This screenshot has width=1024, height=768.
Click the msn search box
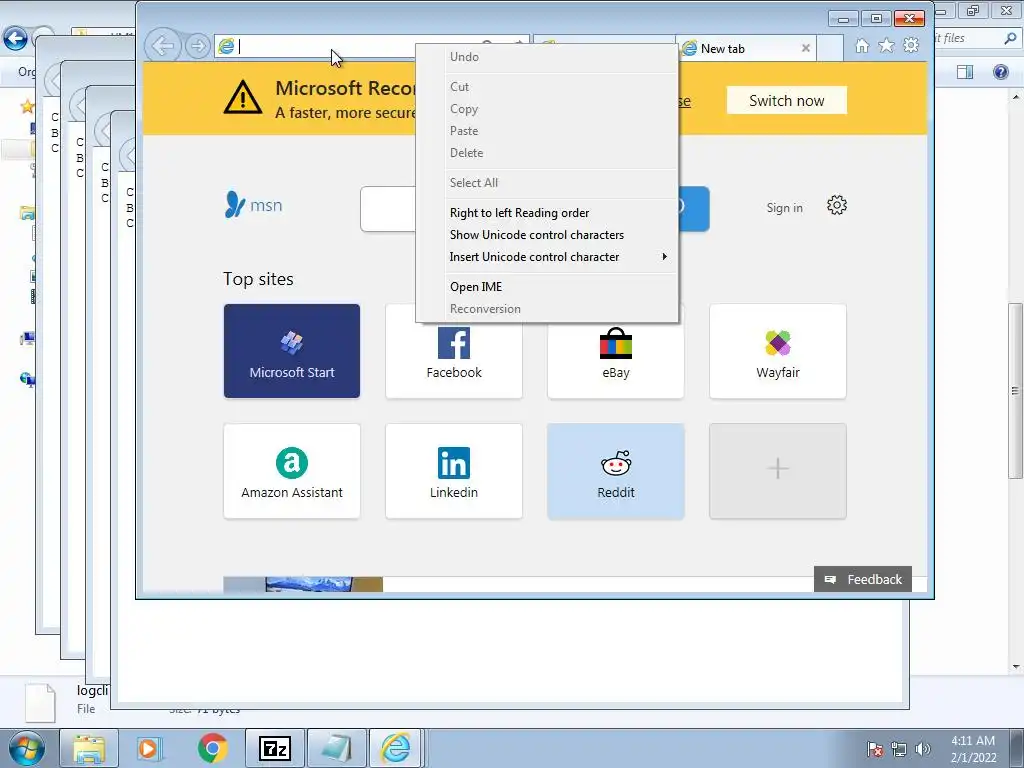(388, 209)
